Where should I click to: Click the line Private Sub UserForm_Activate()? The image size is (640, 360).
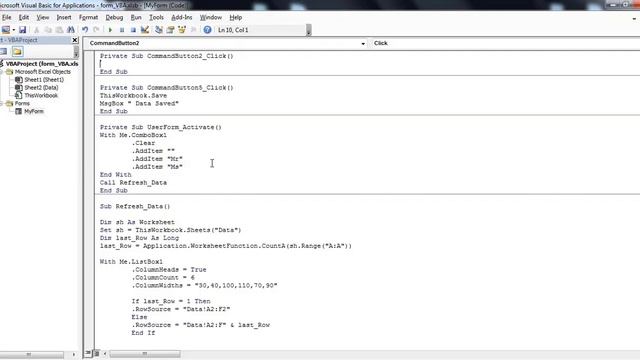pyautogui.click(x=161, y=127)
